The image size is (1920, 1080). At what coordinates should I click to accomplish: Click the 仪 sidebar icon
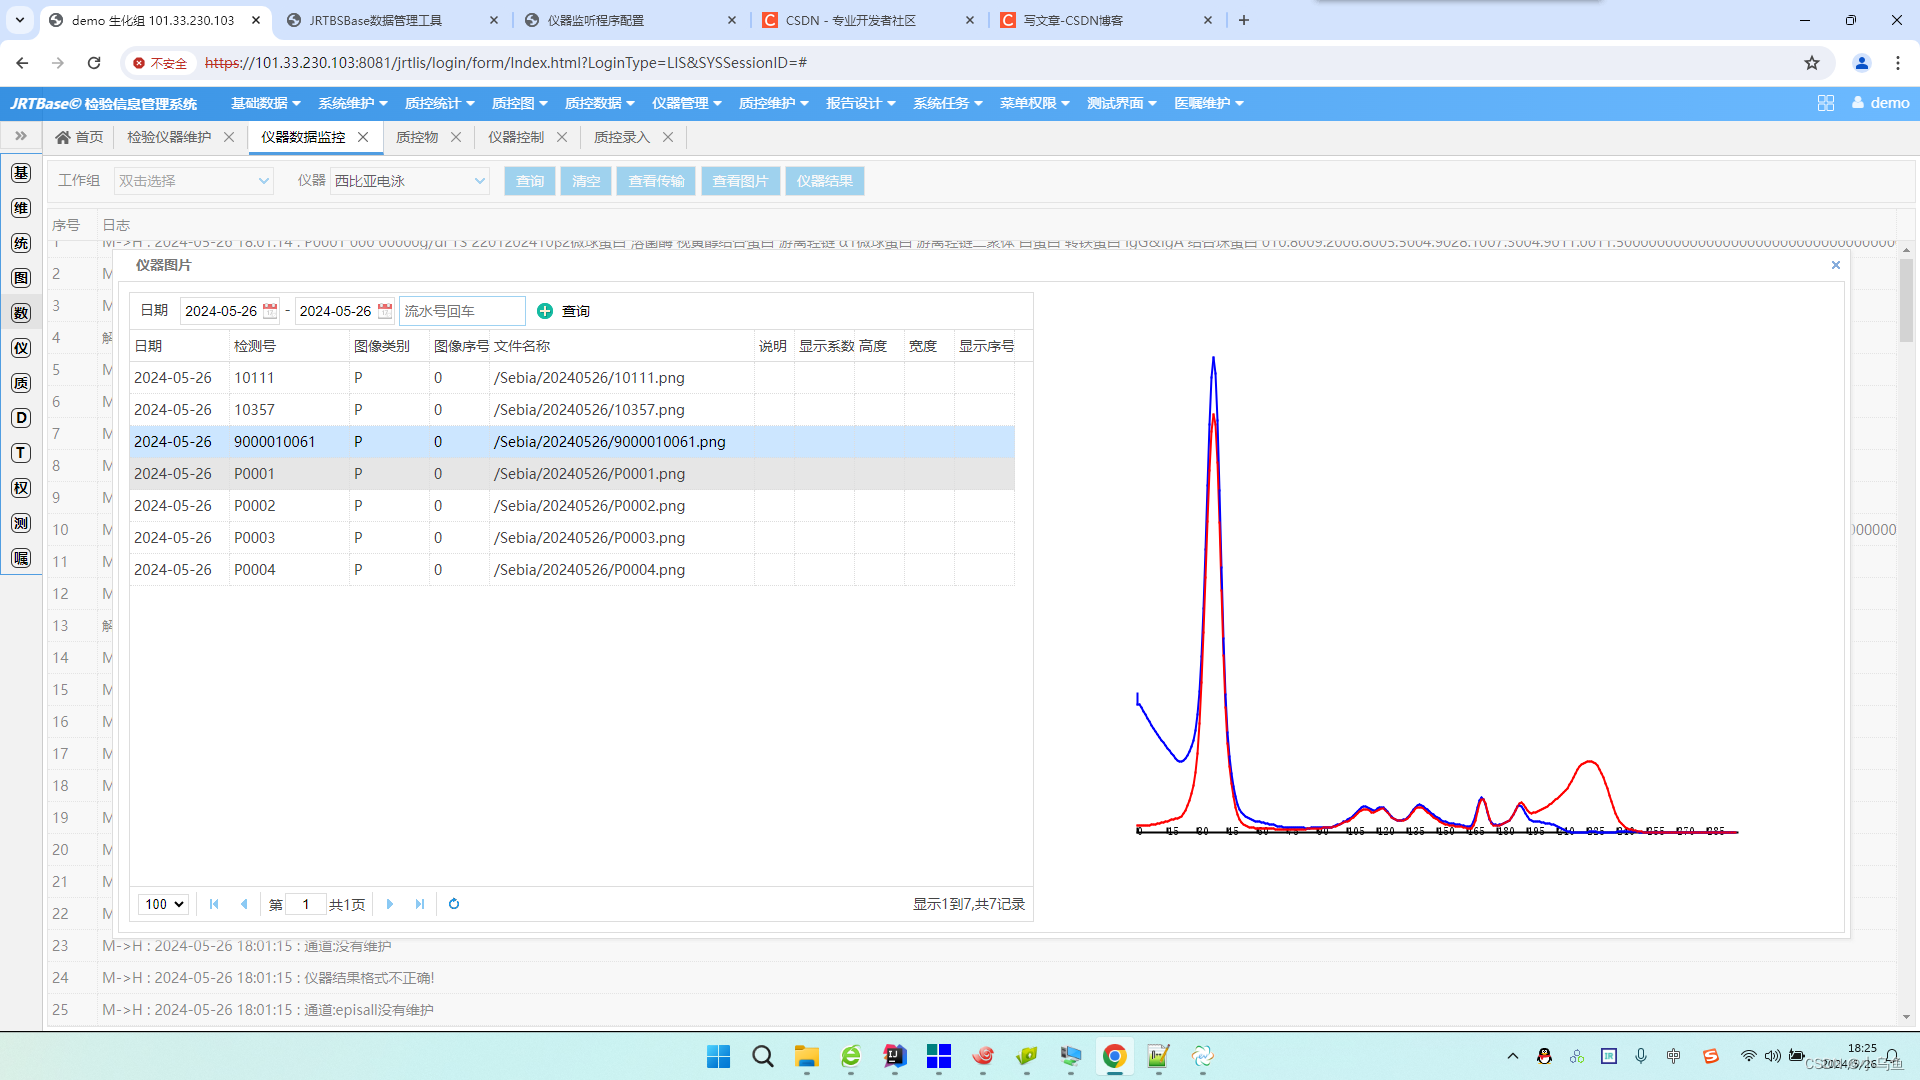tap(21, 348)
